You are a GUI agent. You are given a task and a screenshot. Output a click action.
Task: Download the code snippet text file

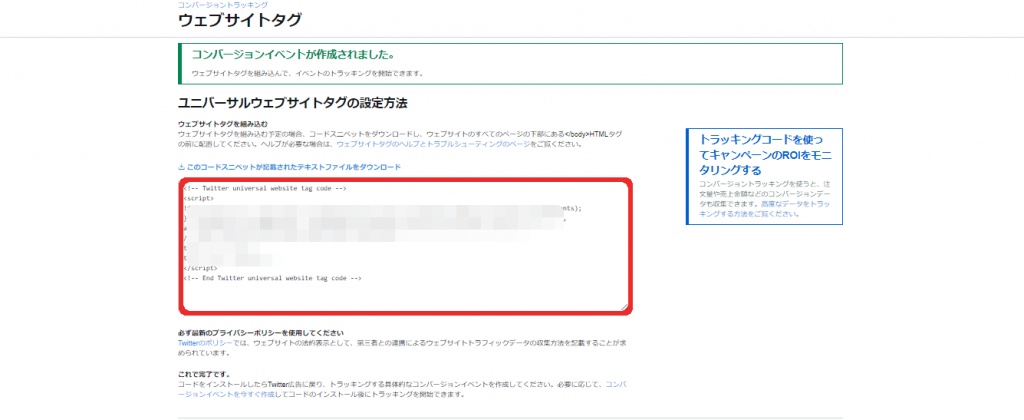click(x=293, y=167)
